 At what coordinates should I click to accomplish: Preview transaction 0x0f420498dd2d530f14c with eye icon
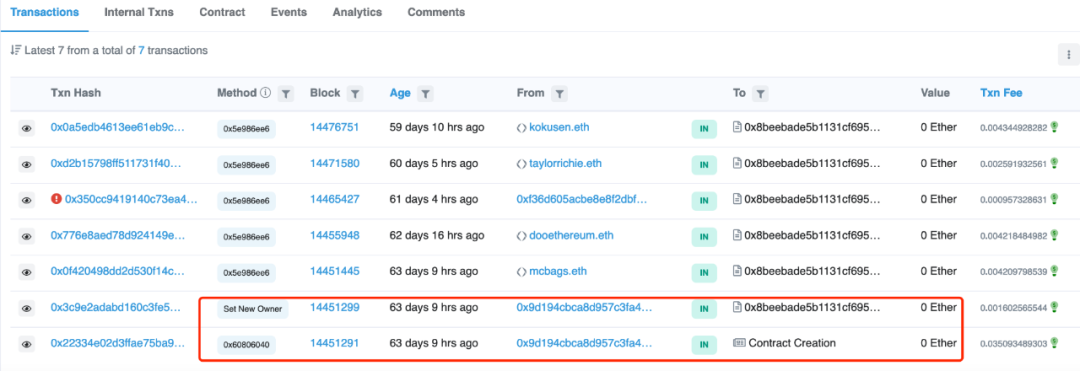coord(26,273)
